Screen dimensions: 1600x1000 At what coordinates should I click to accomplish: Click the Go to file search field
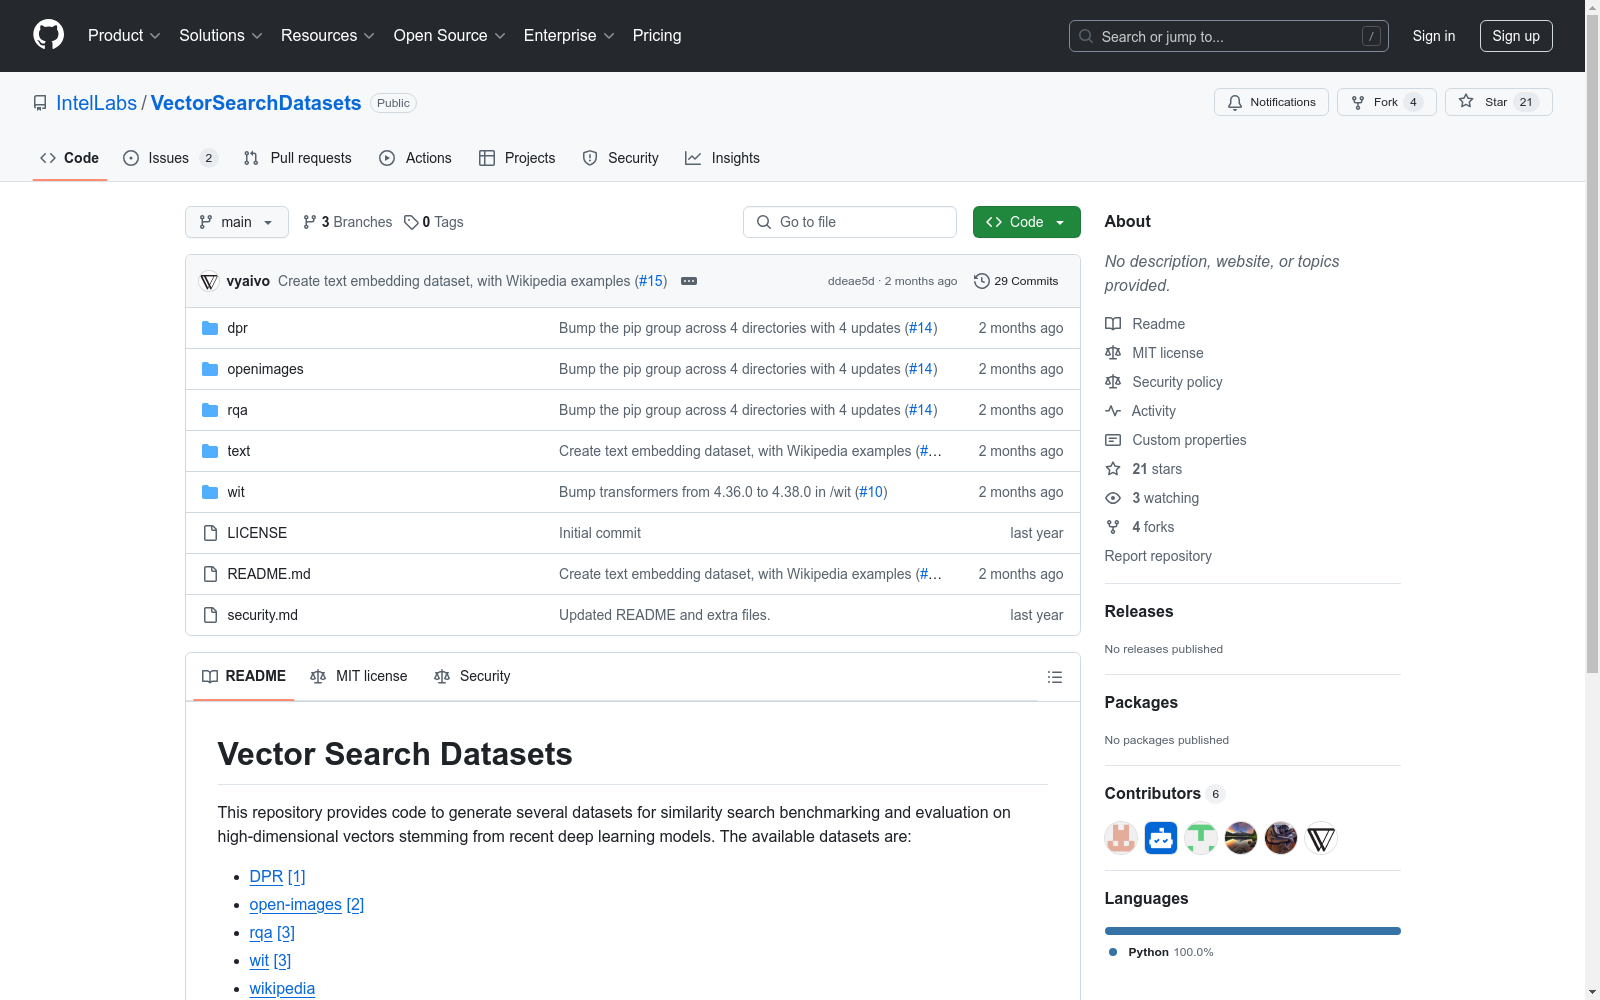pyautogui.click(x=850, y=222)
